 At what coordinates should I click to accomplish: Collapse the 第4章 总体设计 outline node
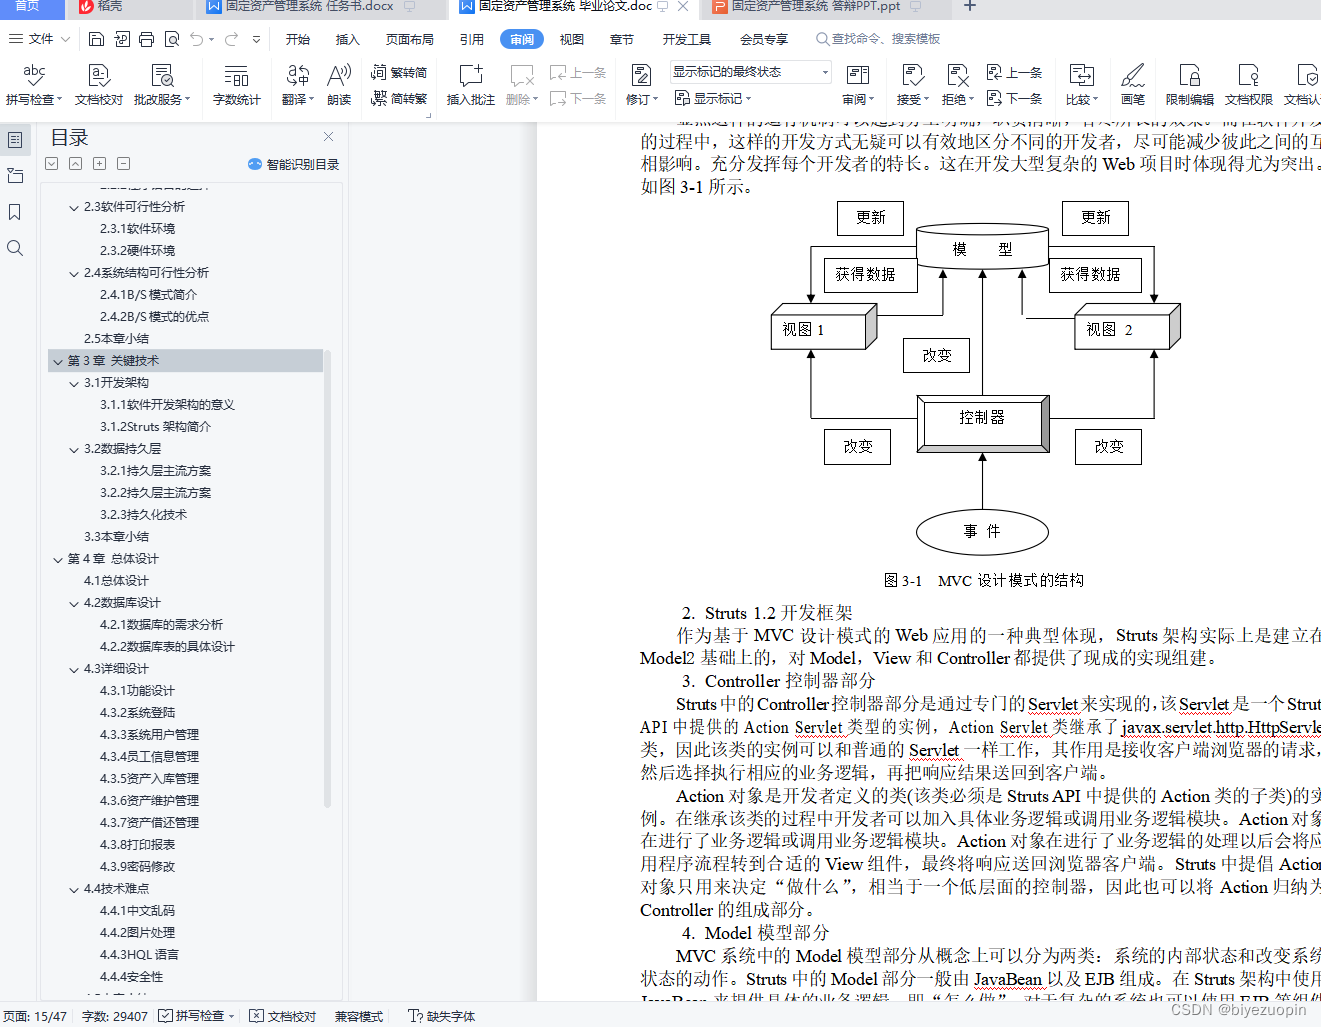57,559
